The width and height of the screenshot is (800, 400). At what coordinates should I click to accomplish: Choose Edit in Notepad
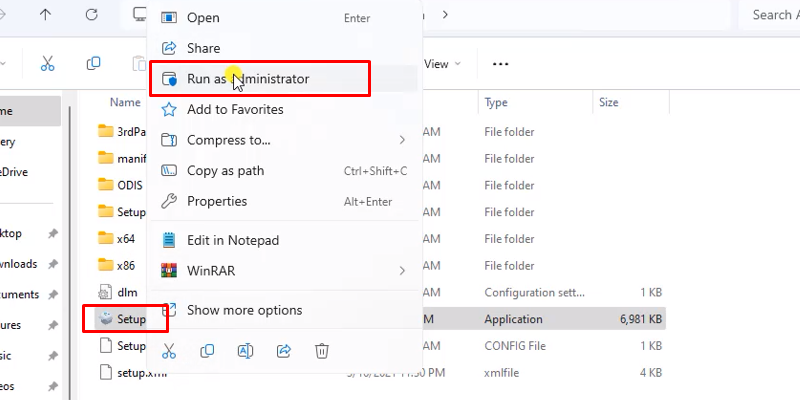pyautogui.click(x=232, y=240)
